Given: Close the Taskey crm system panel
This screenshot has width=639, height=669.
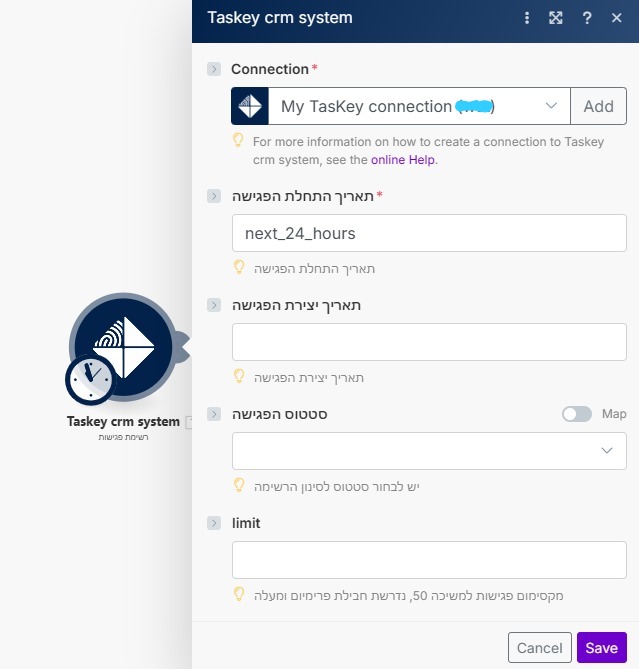Looking at the screenshot, I should (x=616, y=18).
